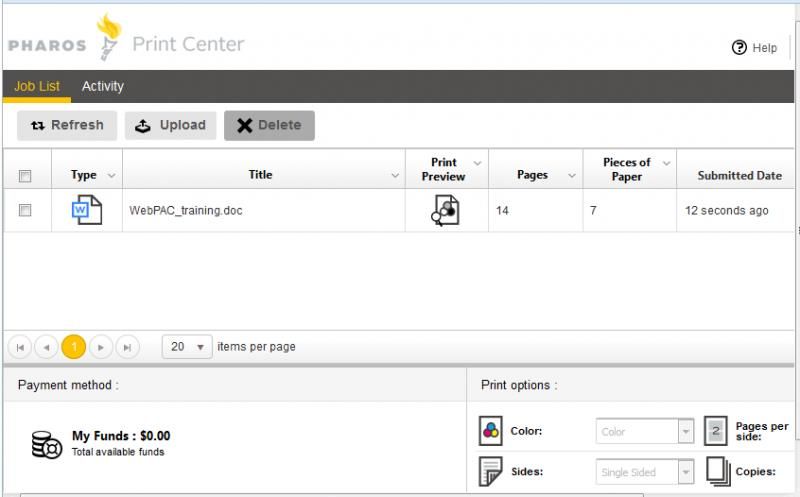
Task: Click the Sides page icon
Action: tap(491, 471)
